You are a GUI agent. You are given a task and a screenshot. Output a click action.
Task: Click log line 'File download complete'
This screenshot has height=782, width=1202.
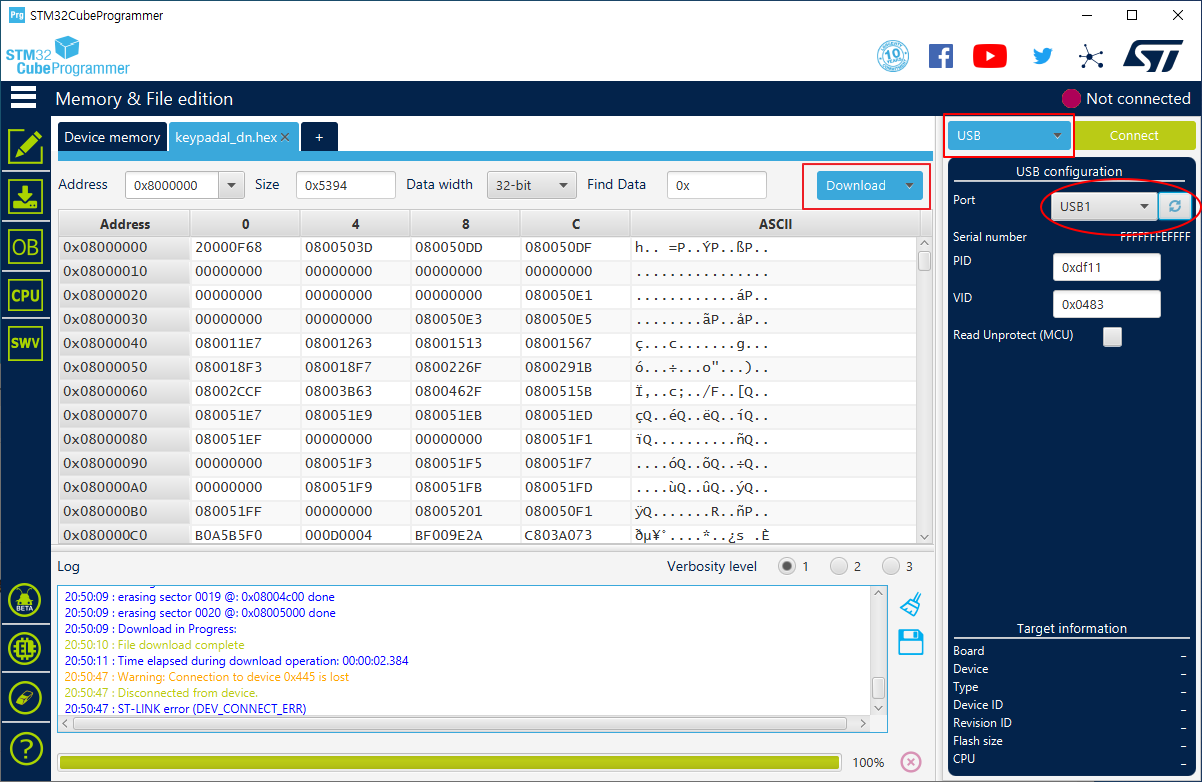click(154, 645)
